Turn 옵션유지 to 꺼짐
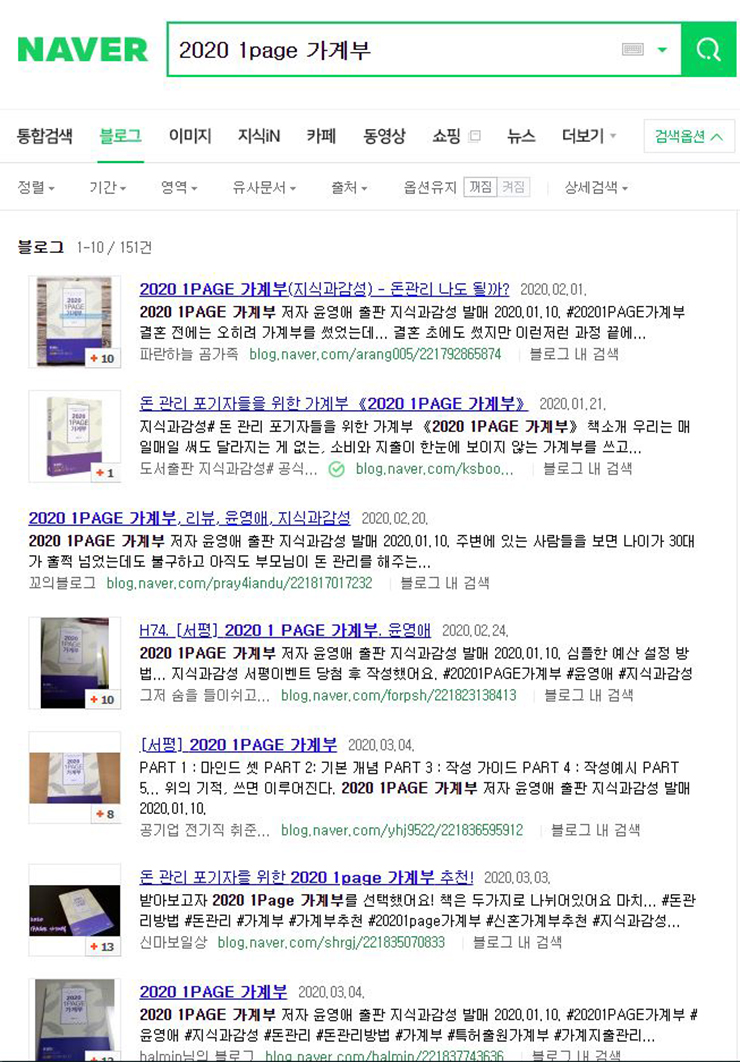This screenshot has height=1062, width=740. click(480, 188)
